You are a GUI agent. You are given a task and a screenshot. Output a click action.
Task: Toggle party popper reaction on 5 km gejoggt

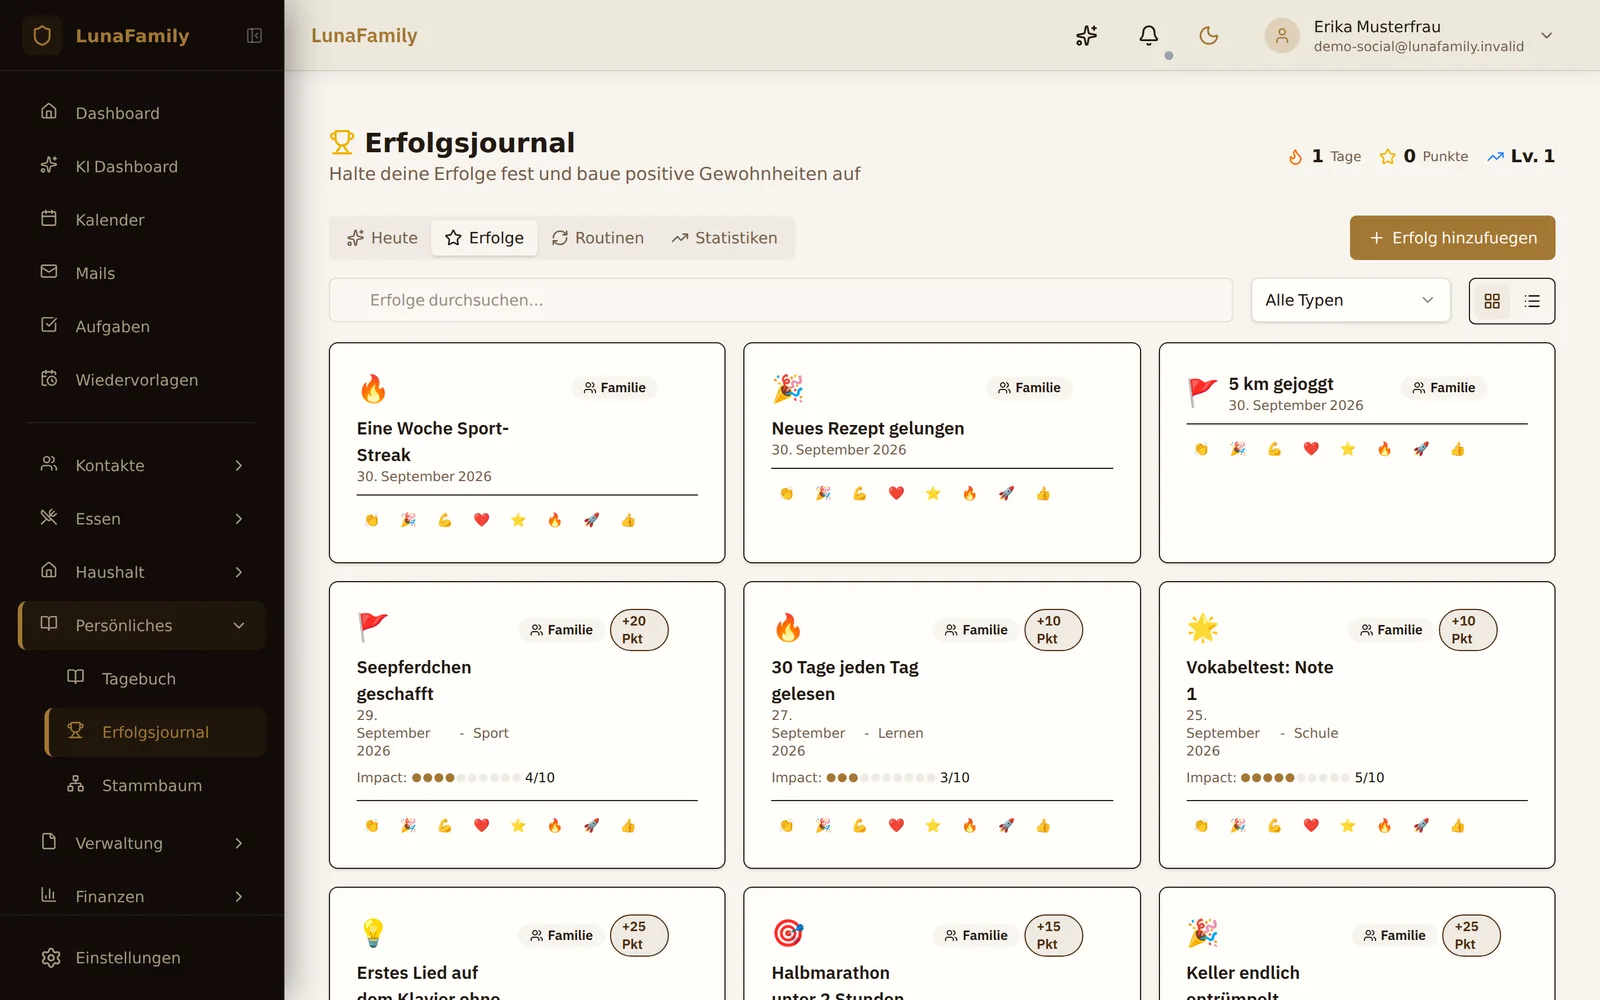pos(1238,449)
